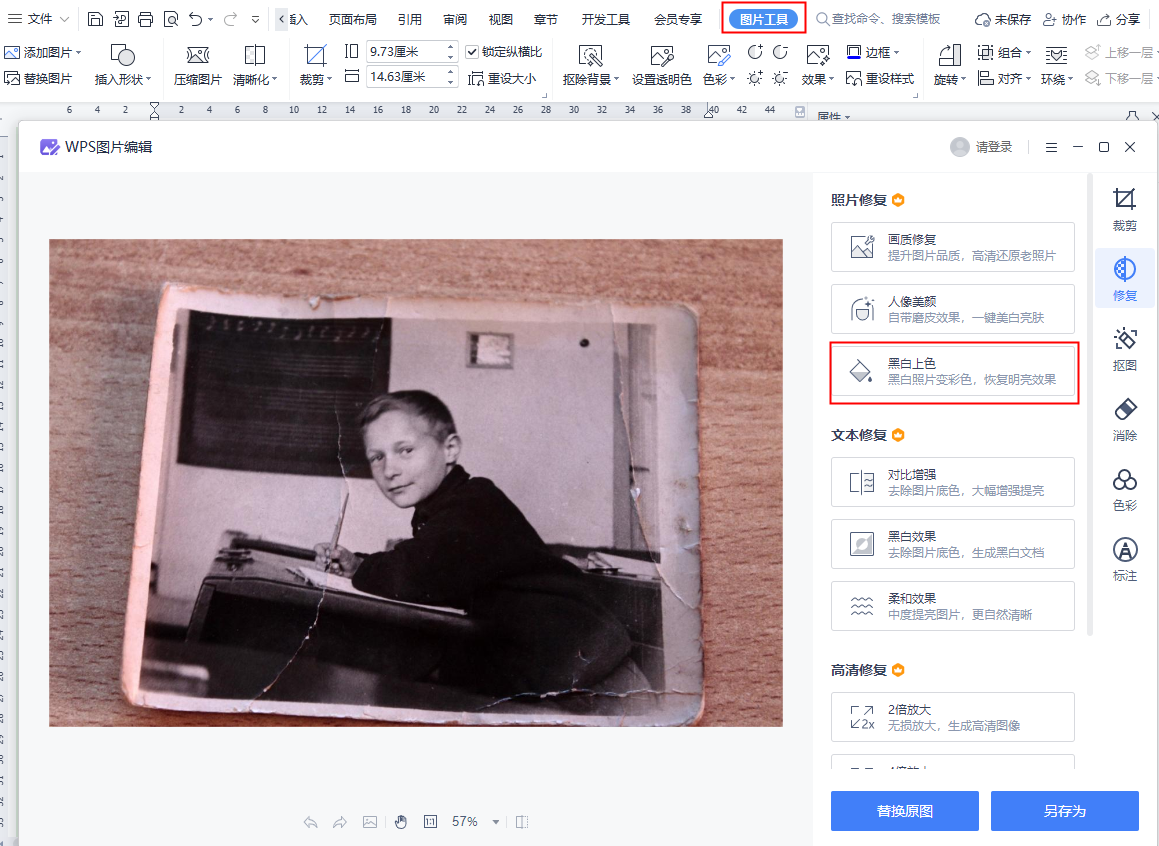Switch to the 审阅 tab
Image resolution: width=1159 pixels, height=846 pixels.
(x=455, y=19)
